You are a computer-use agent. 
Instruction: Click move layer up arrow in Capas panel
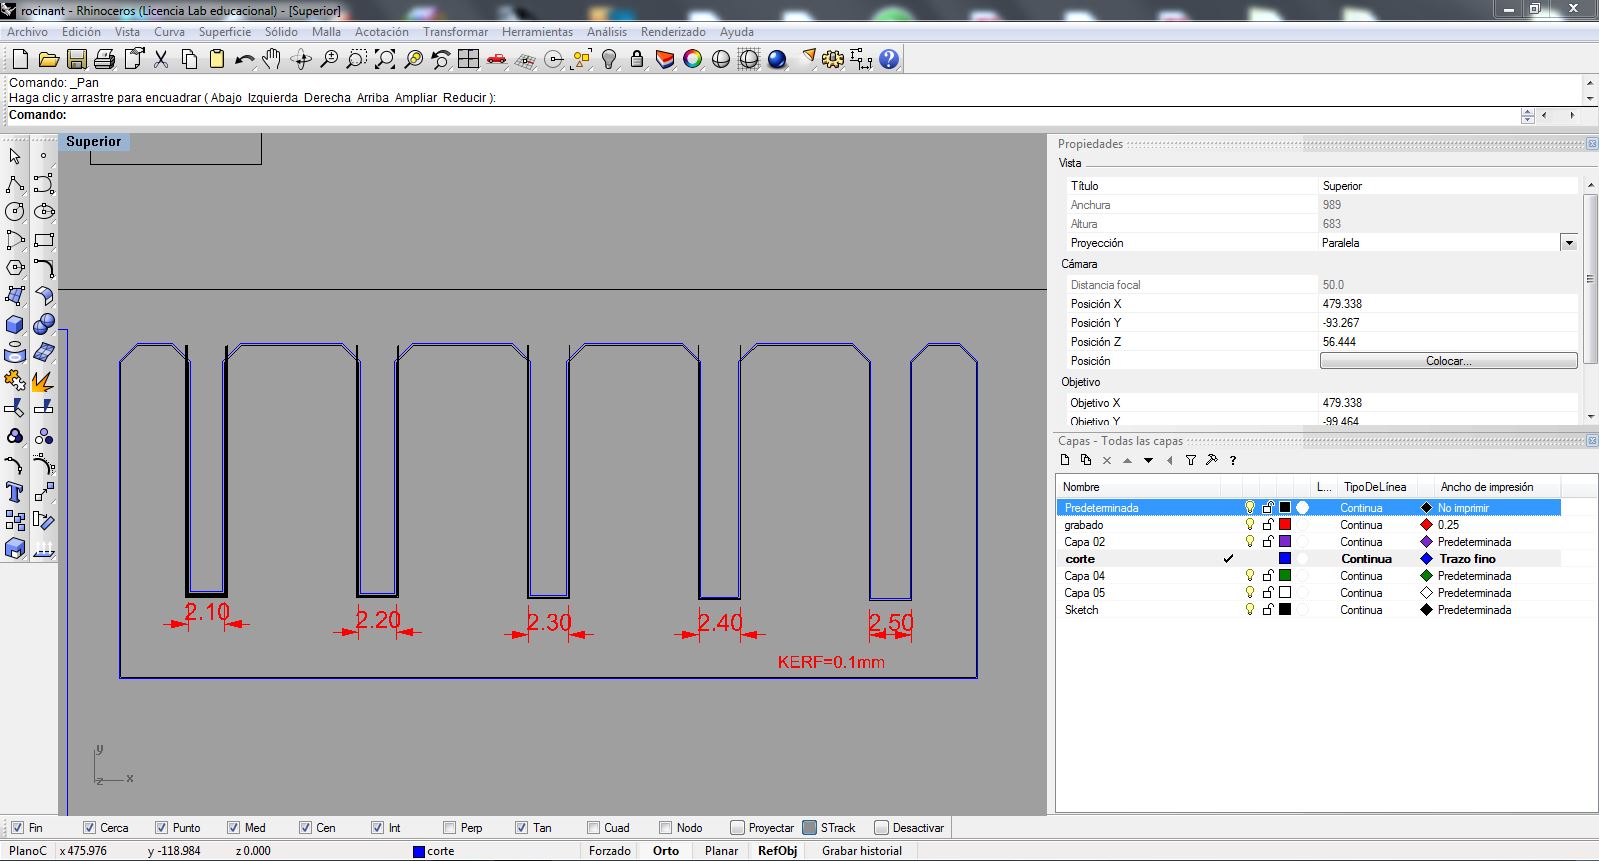coord(1127,460)
